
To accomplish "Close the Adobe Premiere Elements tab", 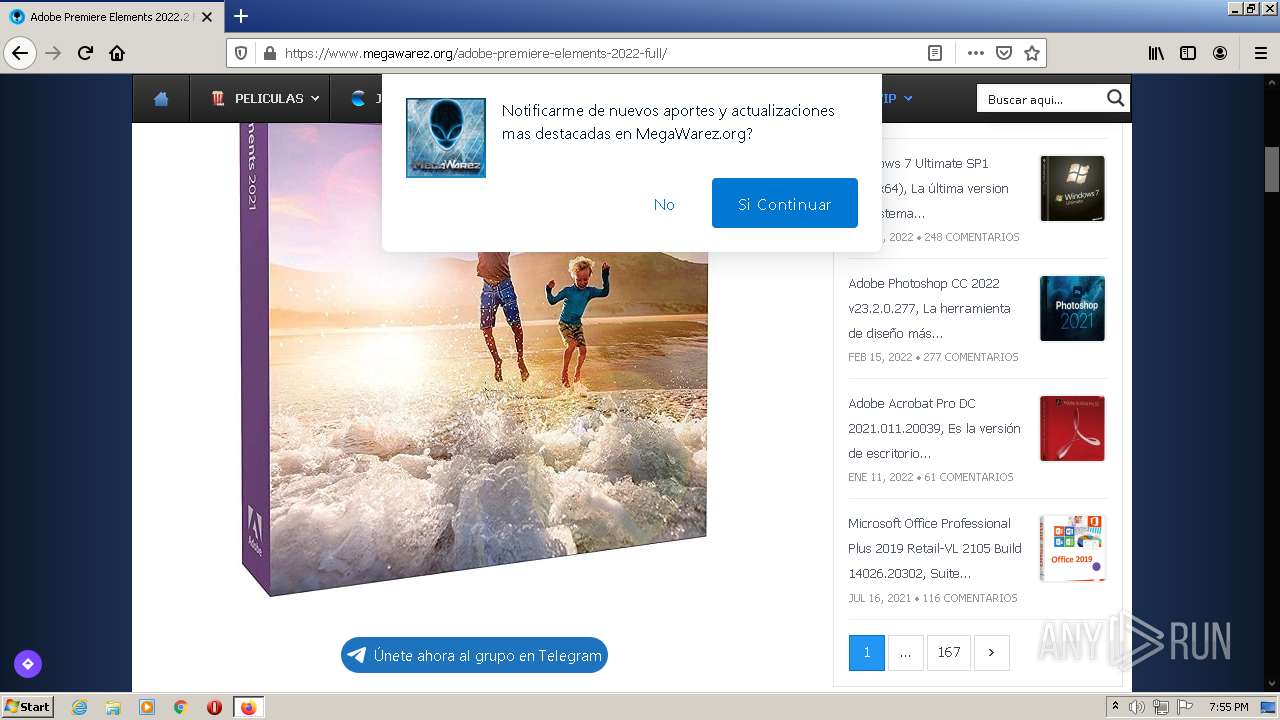I will point(207,17).
